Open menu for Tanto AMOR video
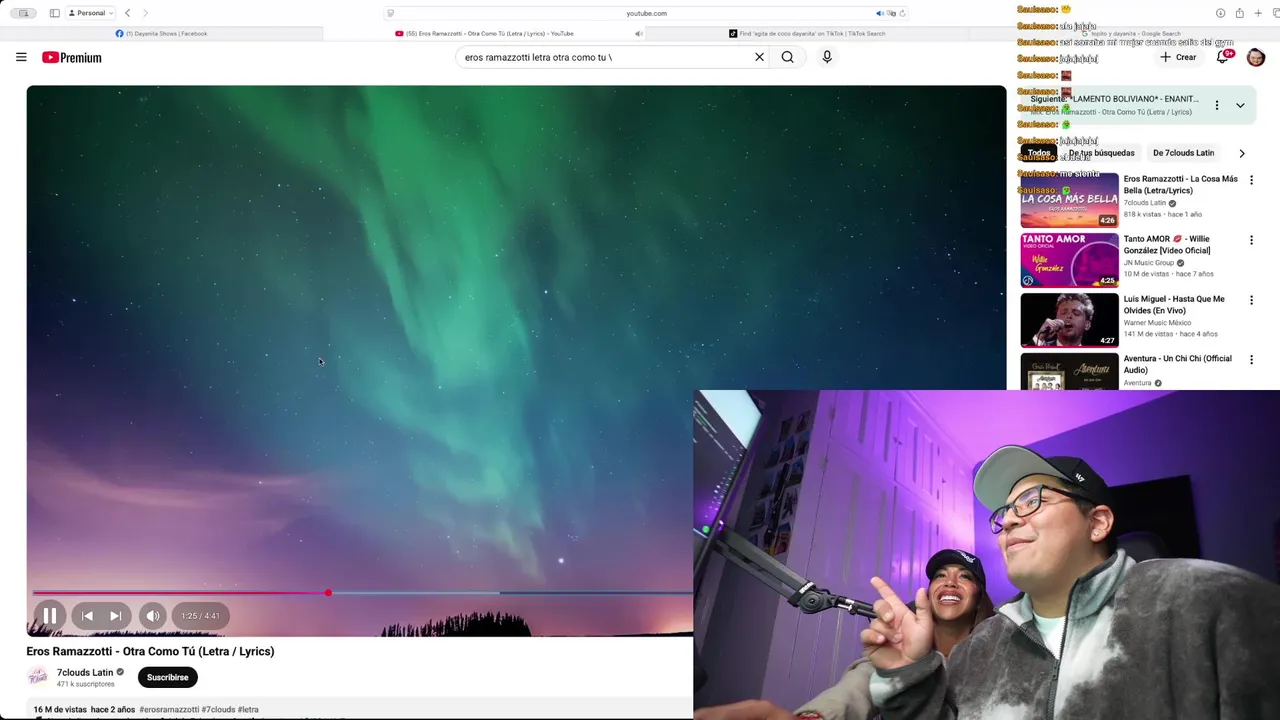 (x=1251, y=240)
